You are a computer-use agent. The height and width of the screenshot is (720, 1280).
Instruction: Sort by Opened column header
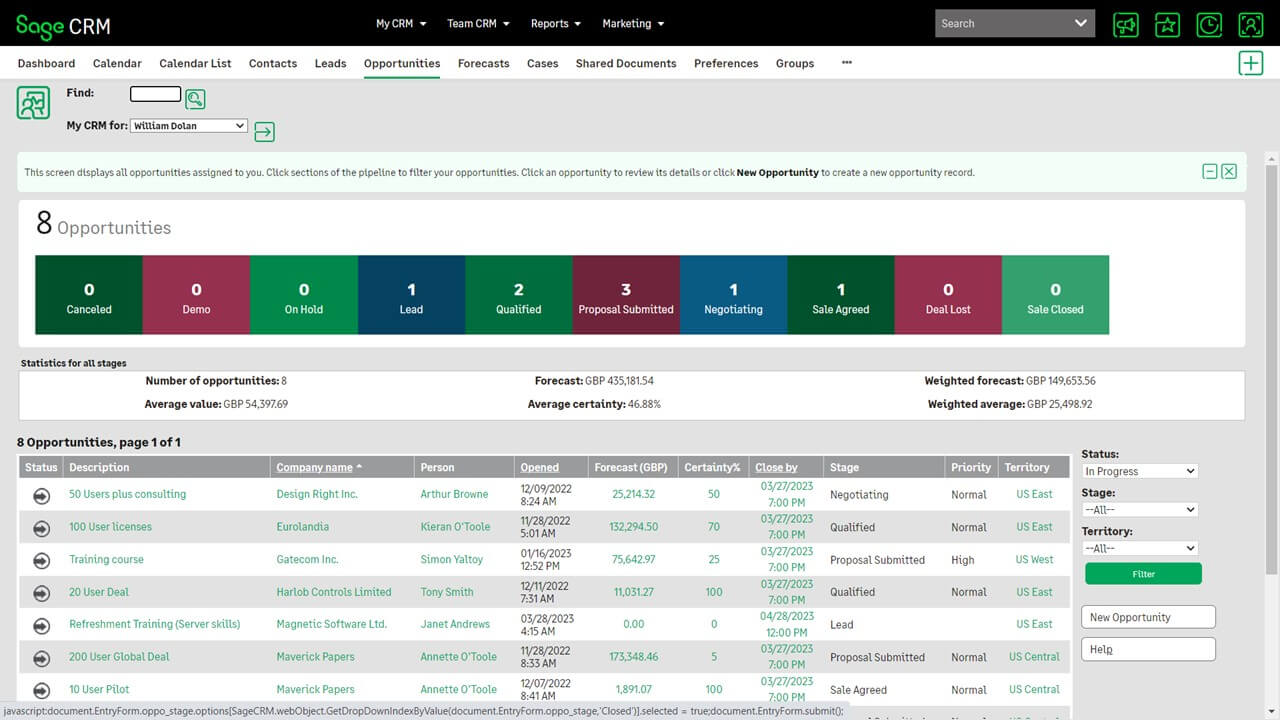tap(540, 467)
